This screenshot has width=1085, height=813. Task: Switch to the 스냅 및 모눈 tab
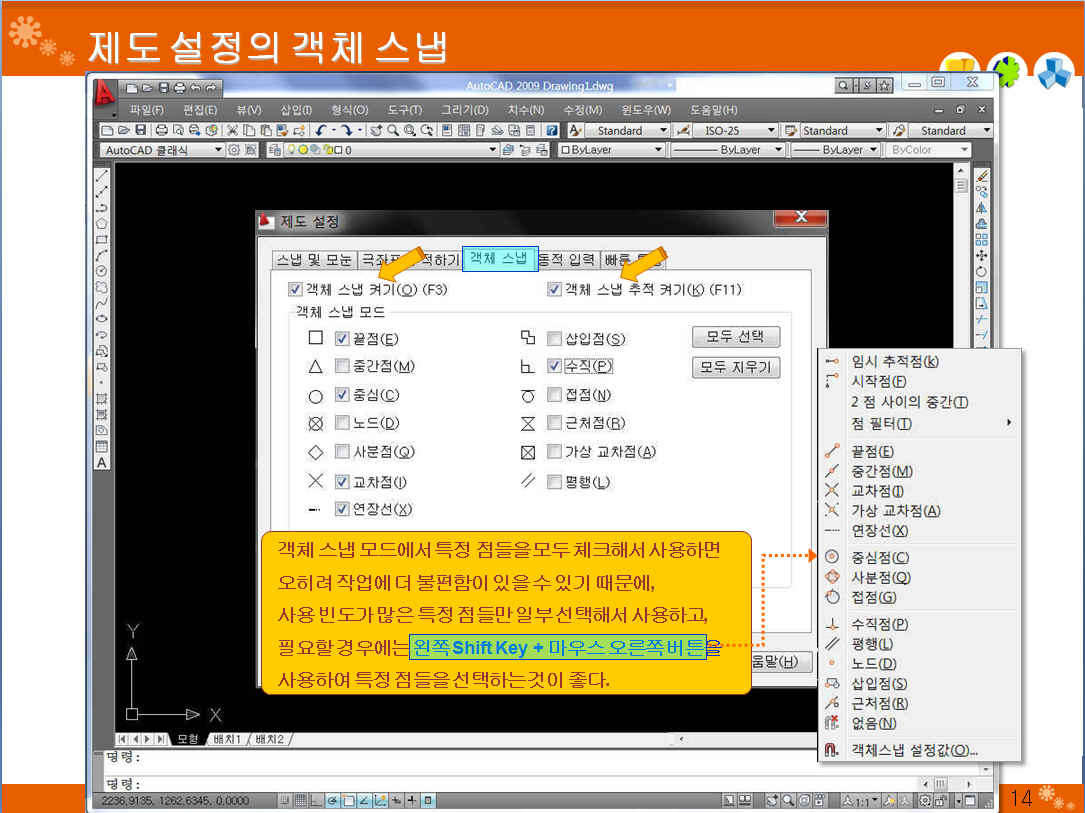[x=314, y=260]
